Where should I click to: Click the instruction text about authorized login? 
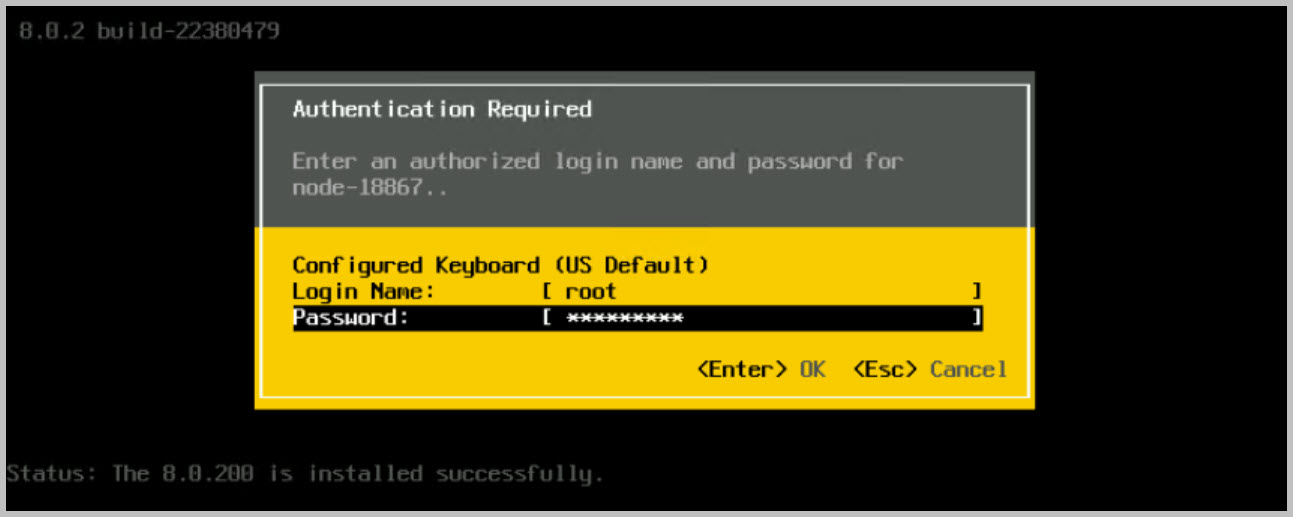597,161
